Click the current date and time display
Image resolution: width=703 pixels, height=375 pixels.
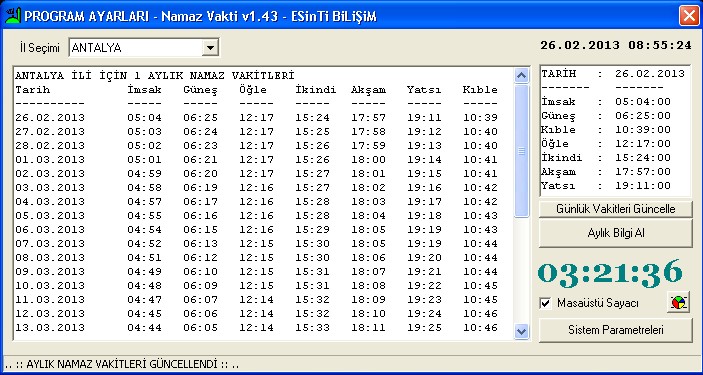click(x=616, y=45)
